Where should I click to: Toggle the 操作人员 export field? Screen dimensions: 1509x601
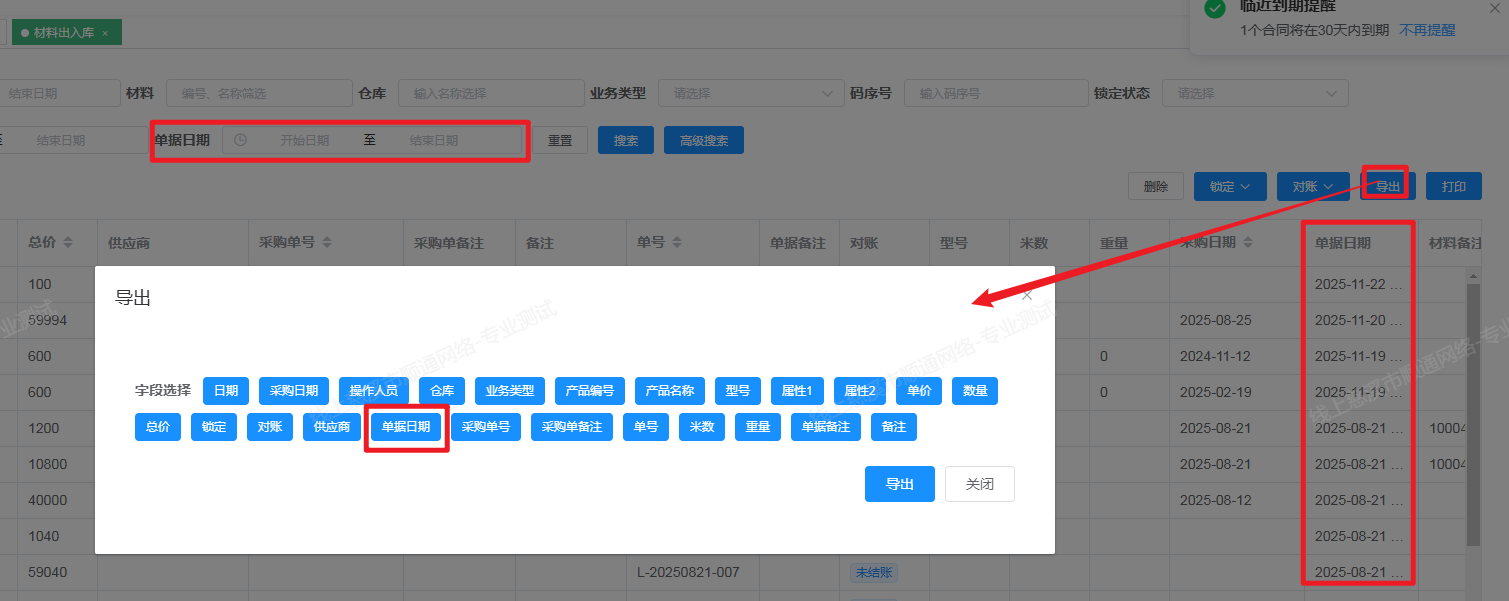pos(373,391)
